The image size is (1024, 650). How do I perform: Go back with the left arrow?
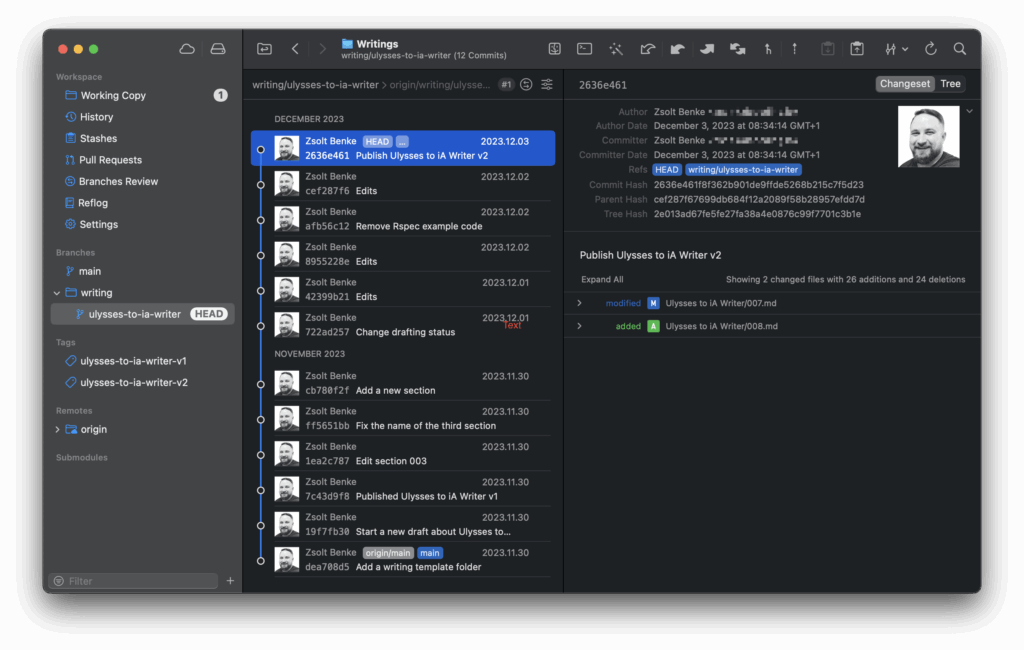pyautogui.click(x=295, y=49)
